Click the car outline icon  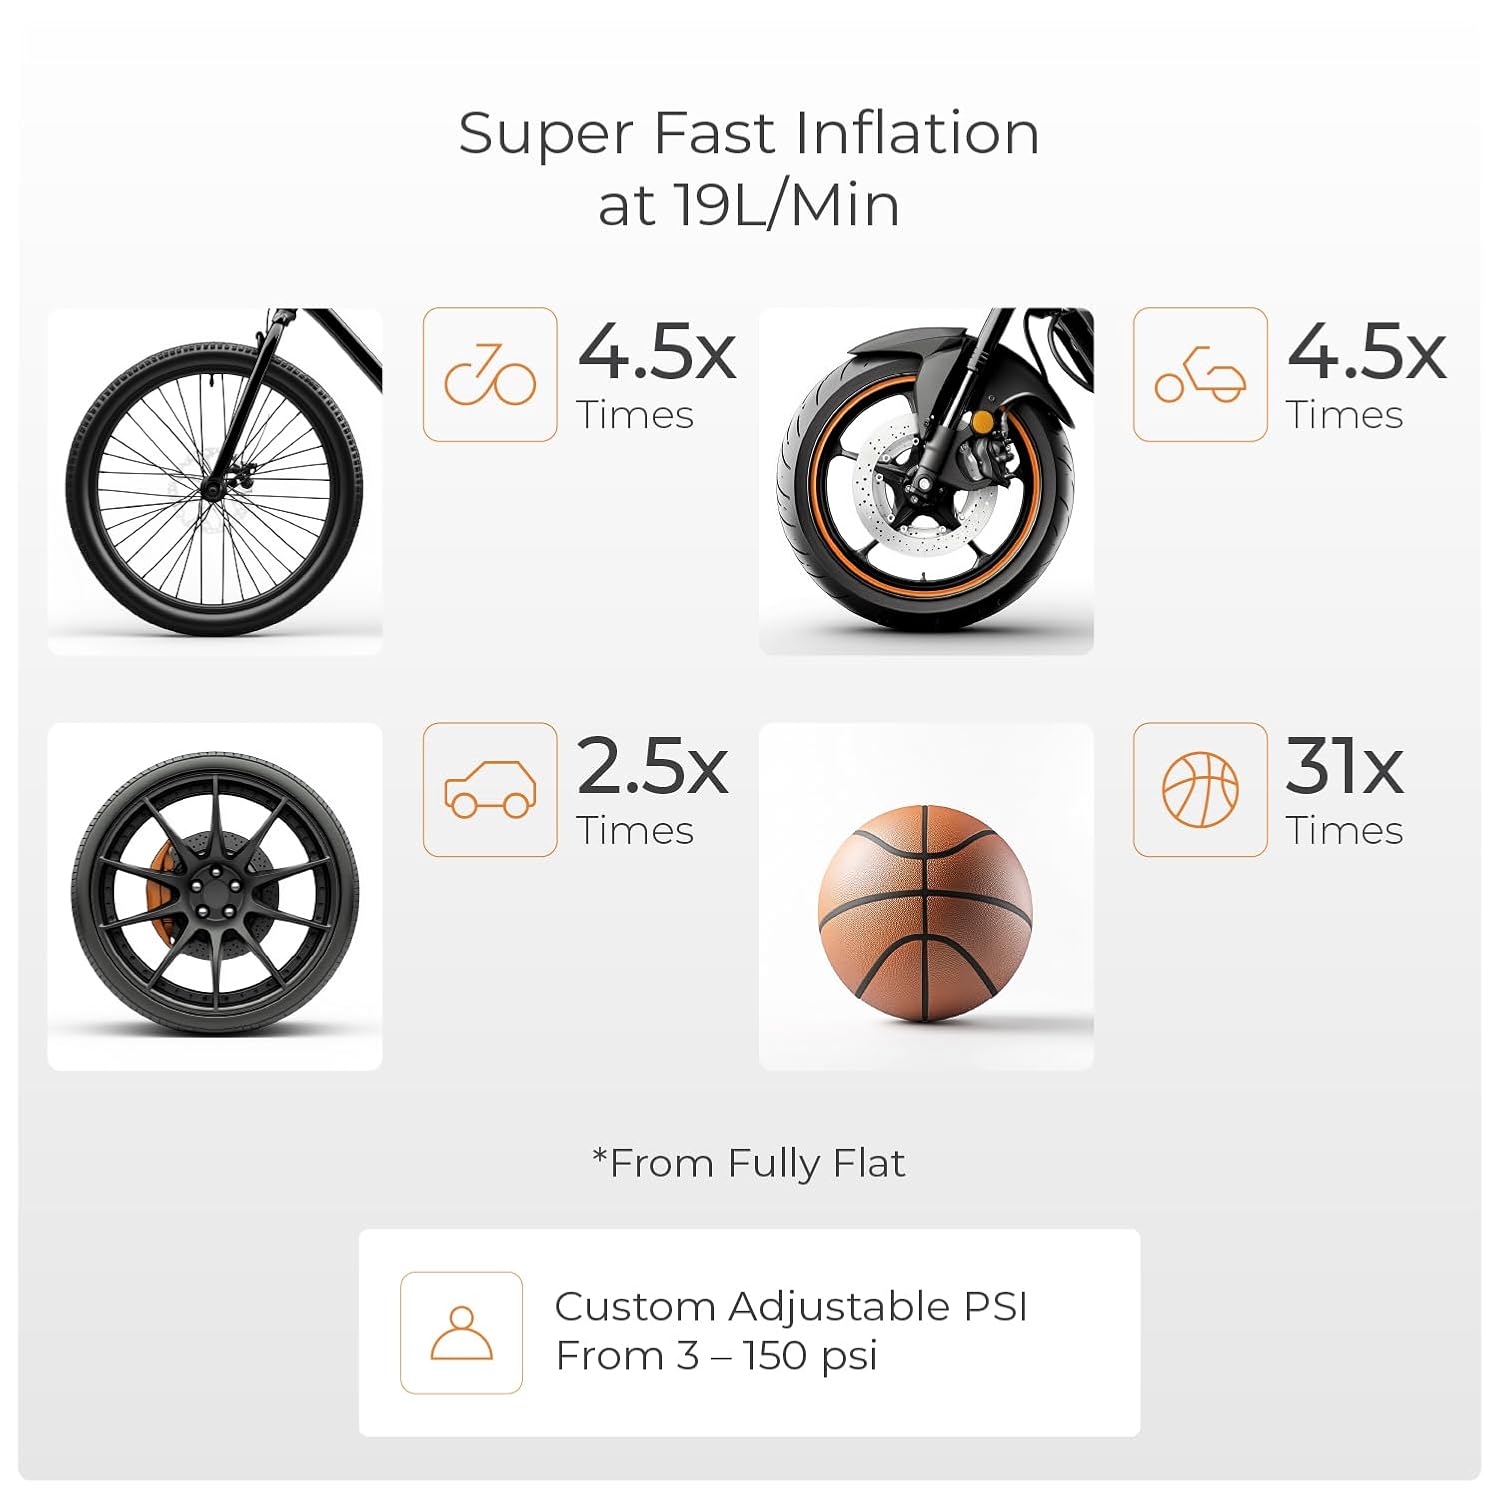coord(490,790)
